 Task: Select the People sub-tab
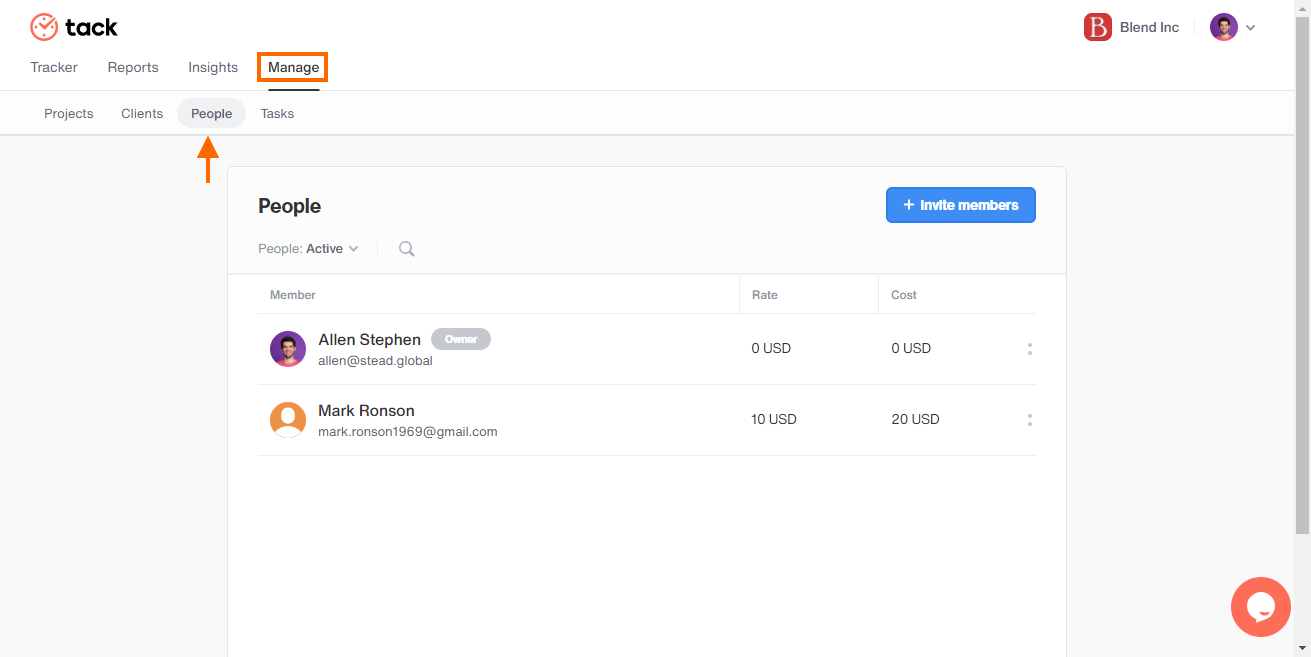(x=212, y=114)
